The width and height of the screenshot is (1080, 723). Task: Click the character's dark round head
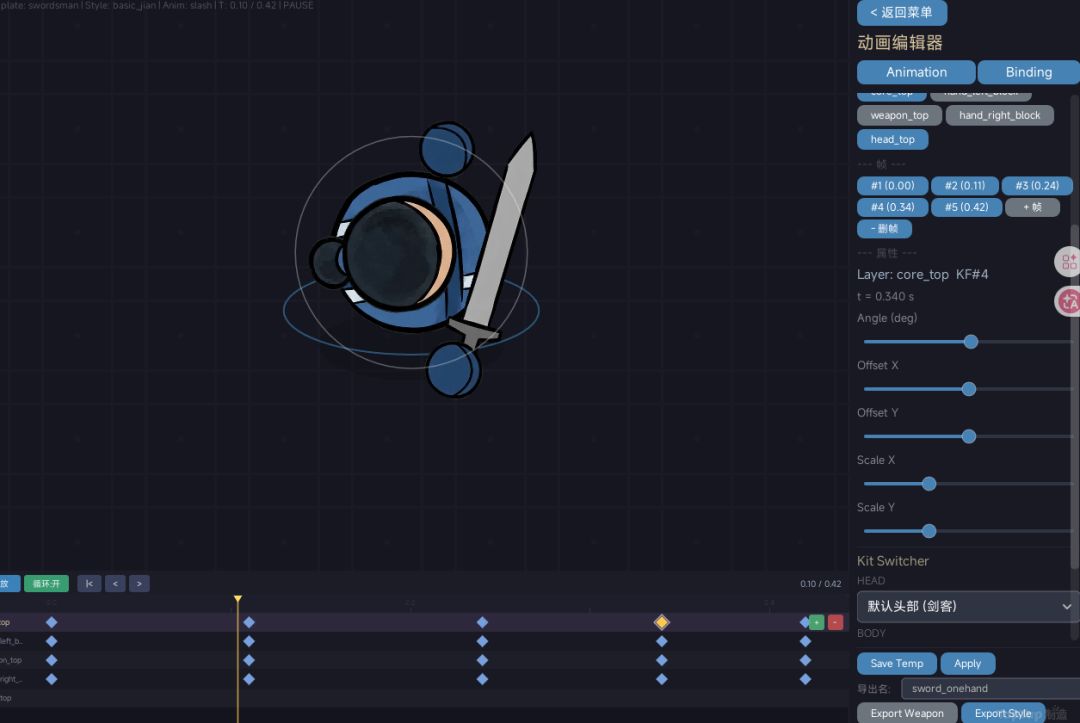click(391, 253)
